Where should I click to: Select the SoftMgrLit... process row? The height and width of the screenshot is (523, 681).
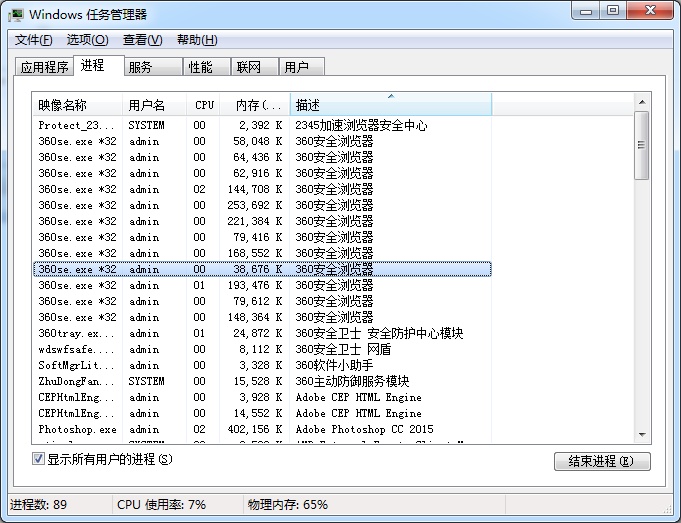point(262,365)
